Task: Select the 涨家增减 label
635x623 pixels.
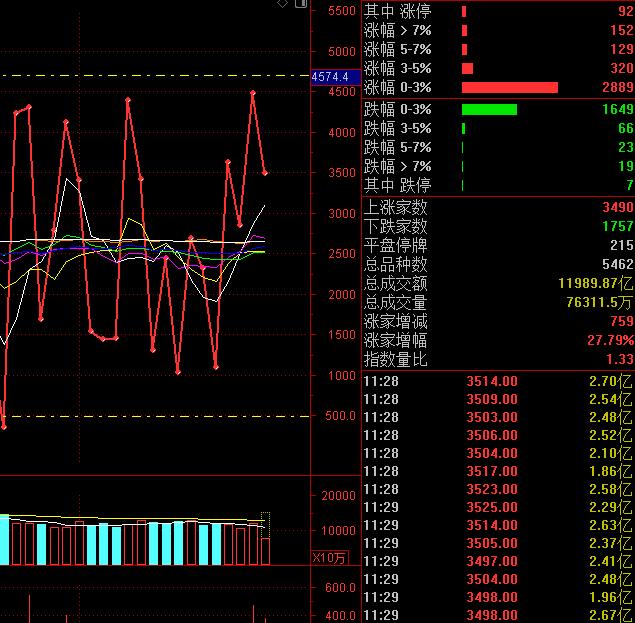Action: click(x=395, y=322)
